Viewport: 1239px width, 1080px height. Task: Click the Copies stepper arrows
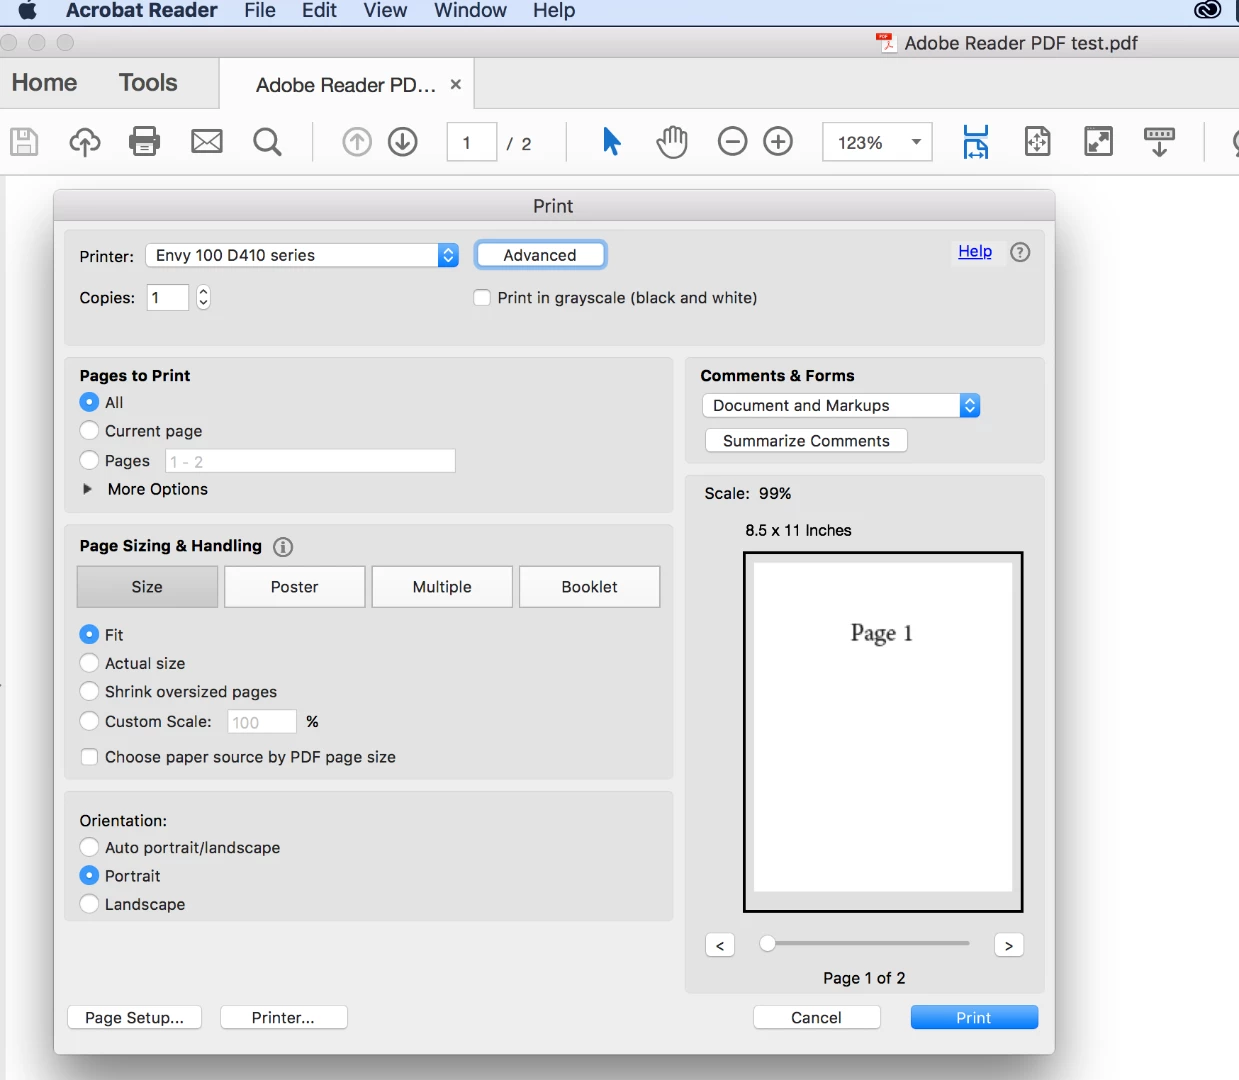point(203,297)
